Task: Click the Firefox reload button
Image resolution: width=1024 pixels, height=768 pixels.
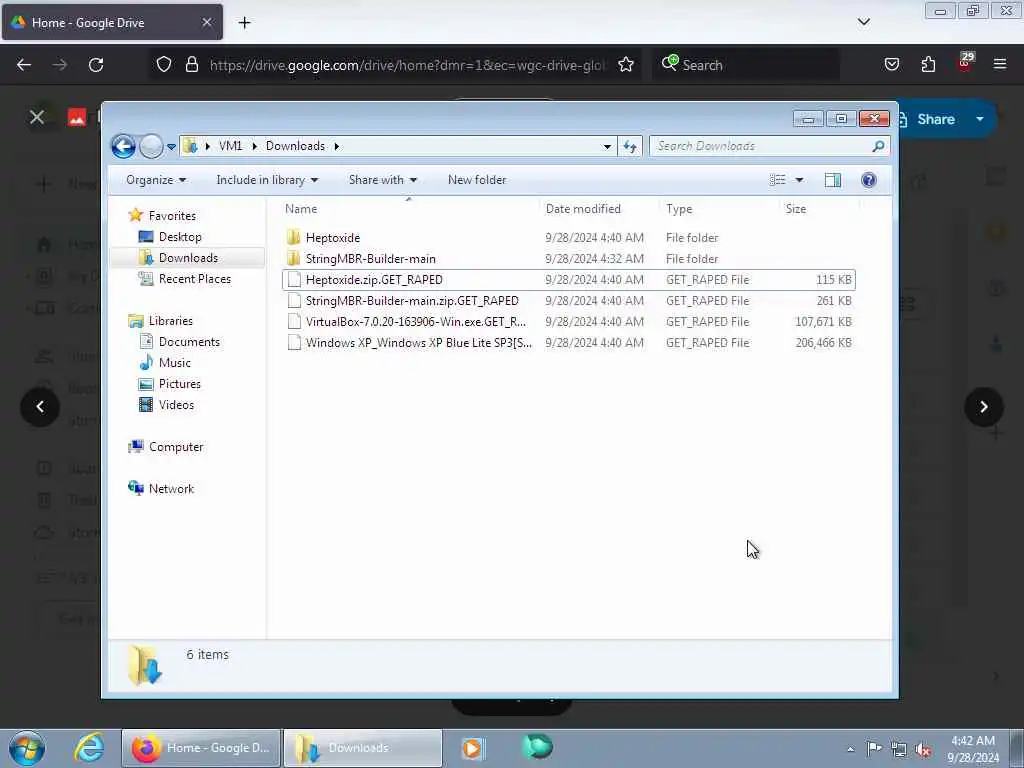Action: click(x=96, y=65)
